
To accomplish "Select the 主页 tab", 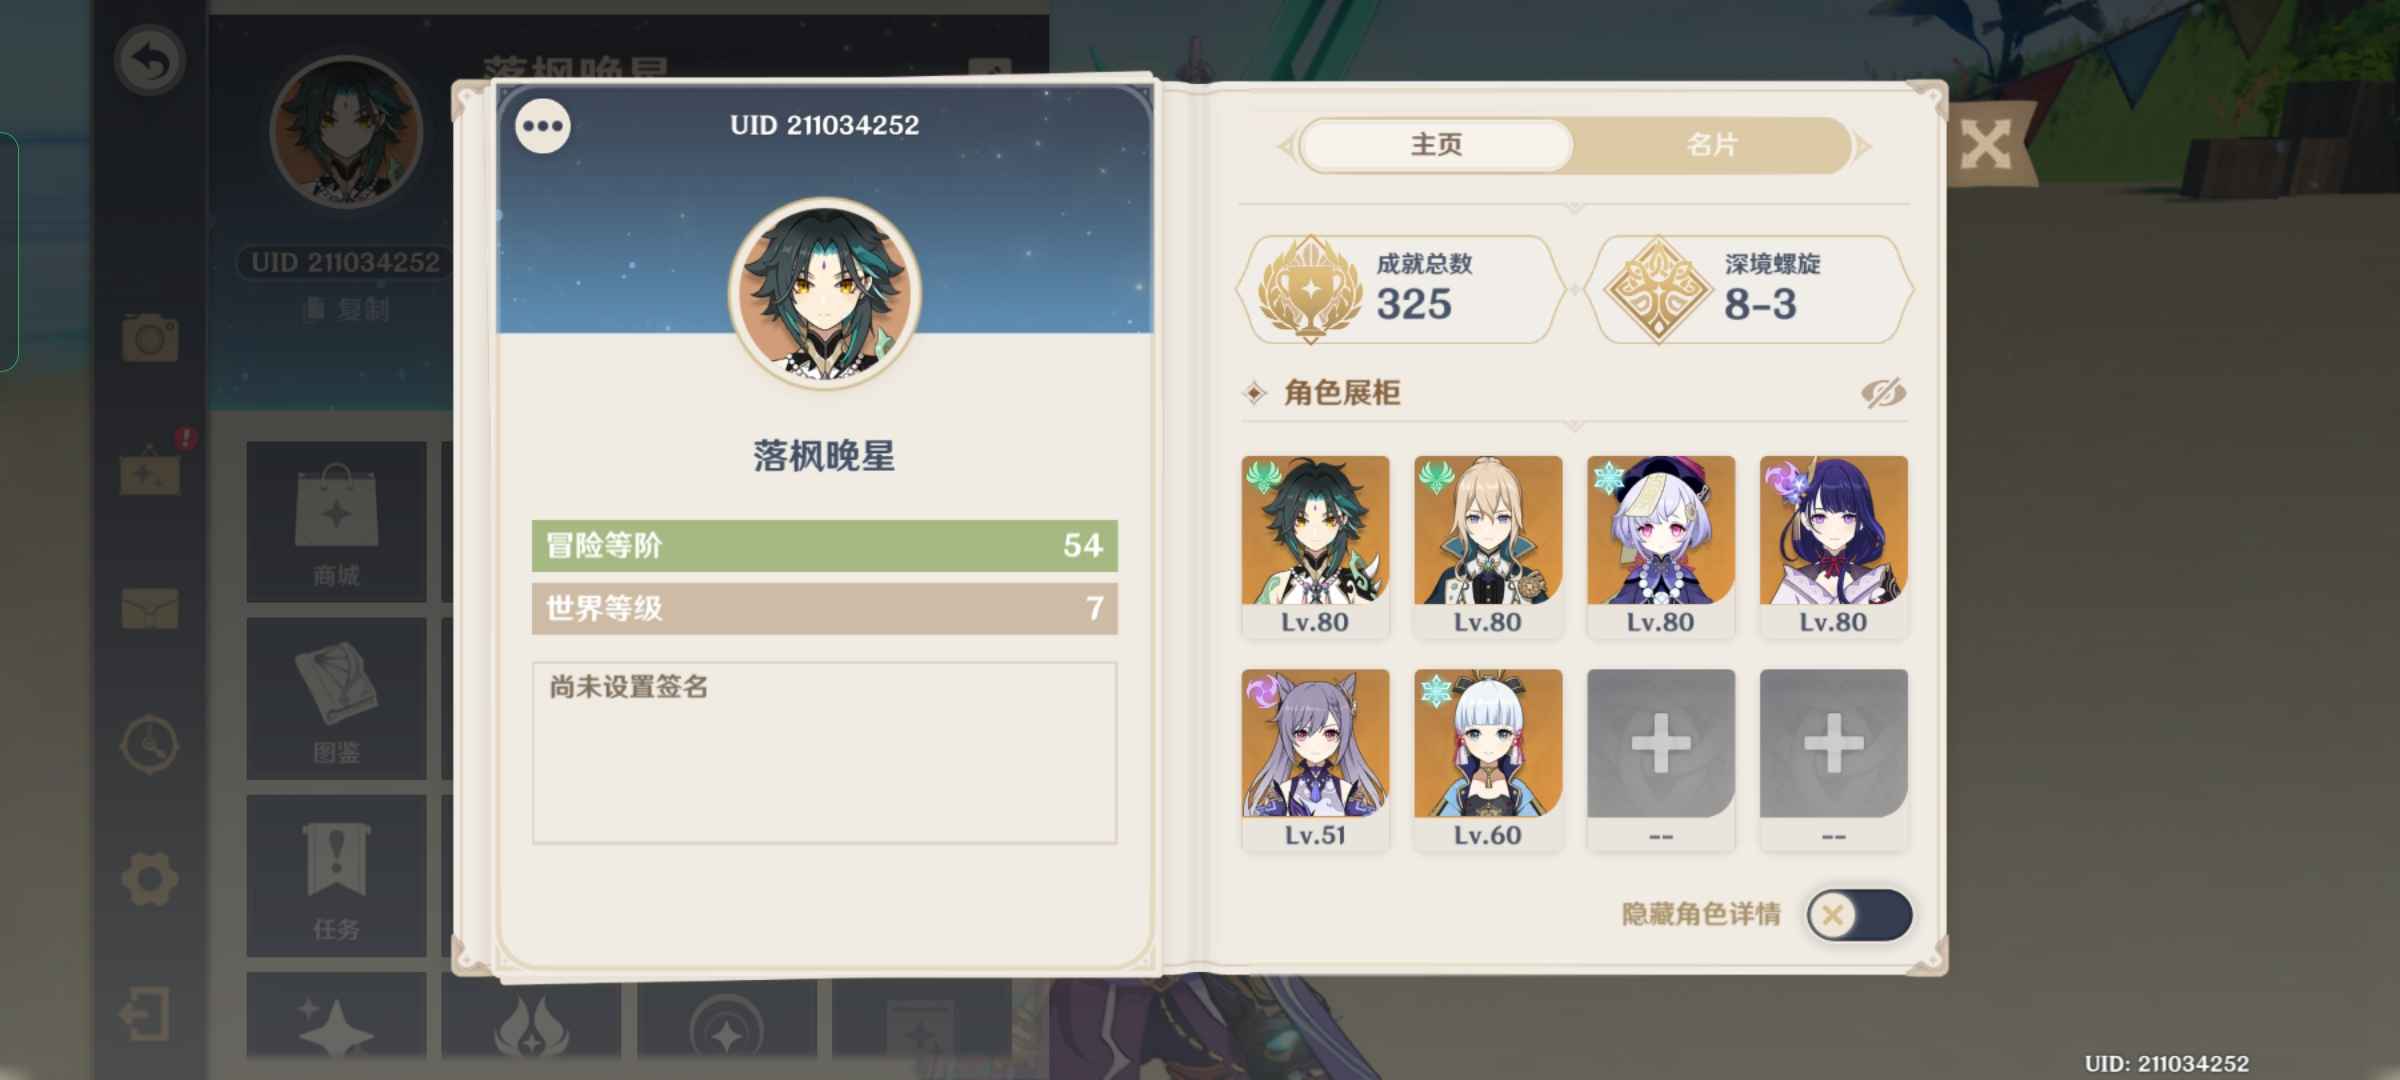I will click(x=1436, y=145).
